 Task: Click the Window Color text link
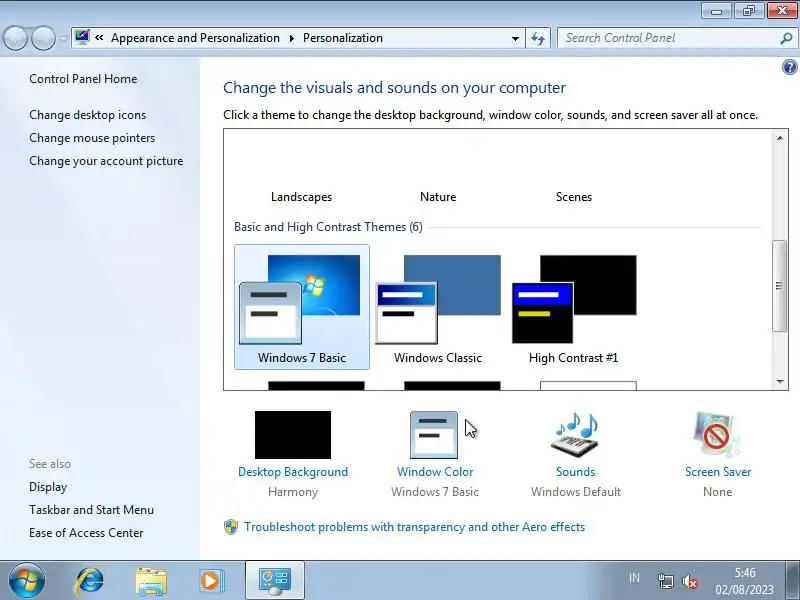tap(435, 472)
